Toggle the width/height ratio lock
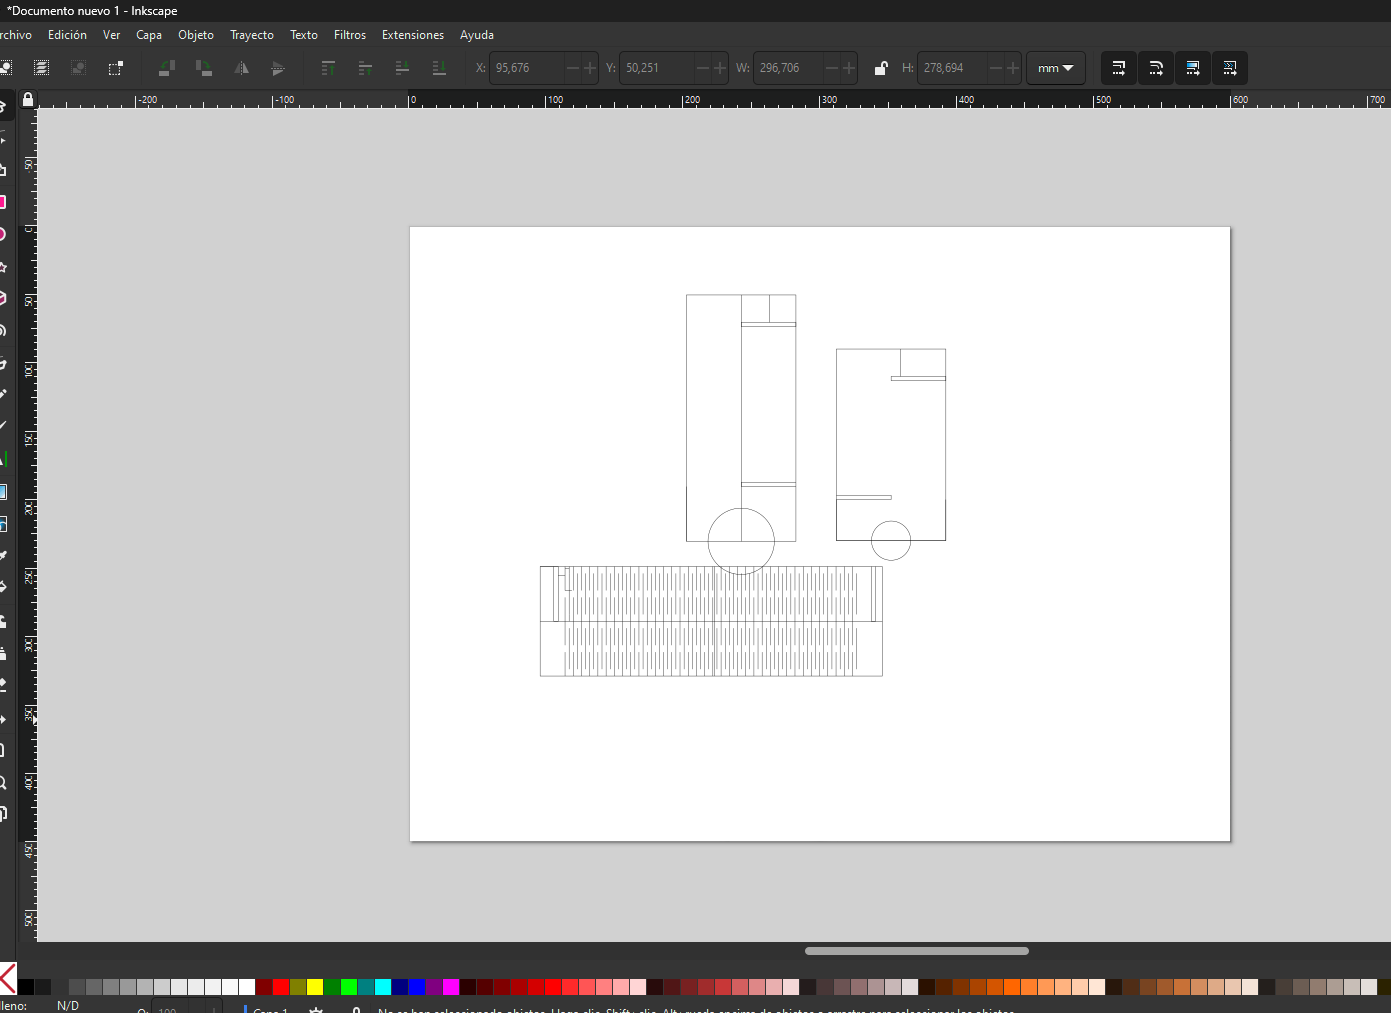 (880, 68)
